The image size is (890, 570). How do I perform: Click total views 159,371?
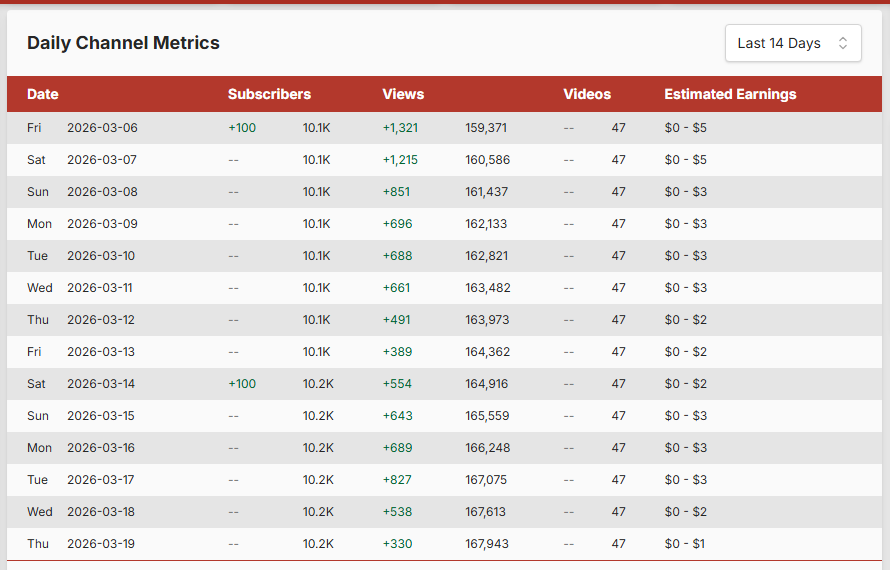point(486,128)
